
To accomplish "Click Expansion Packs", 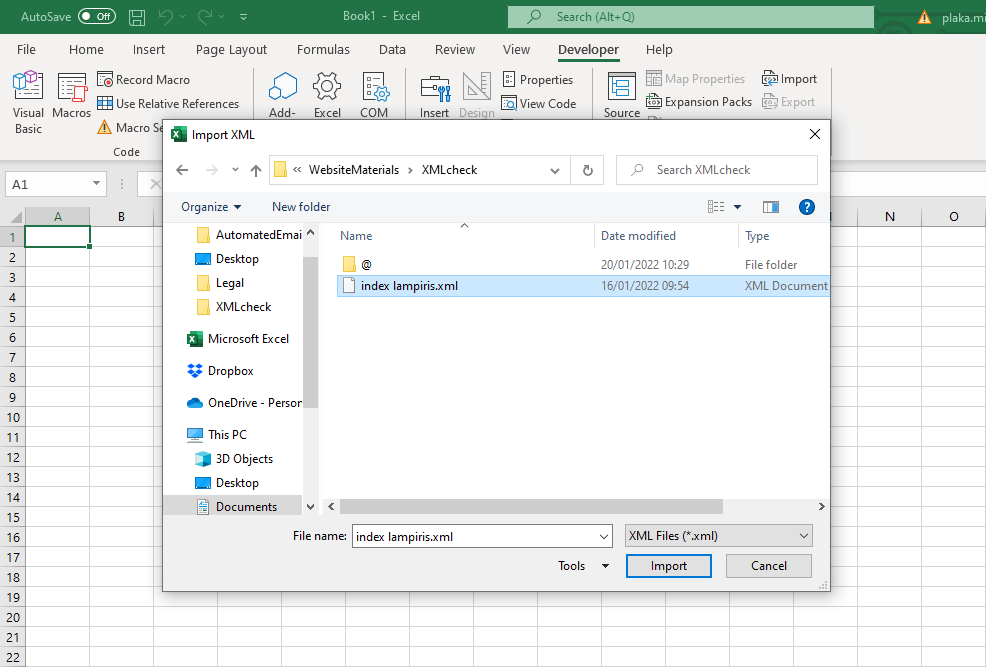I will [x=699, y=102].
